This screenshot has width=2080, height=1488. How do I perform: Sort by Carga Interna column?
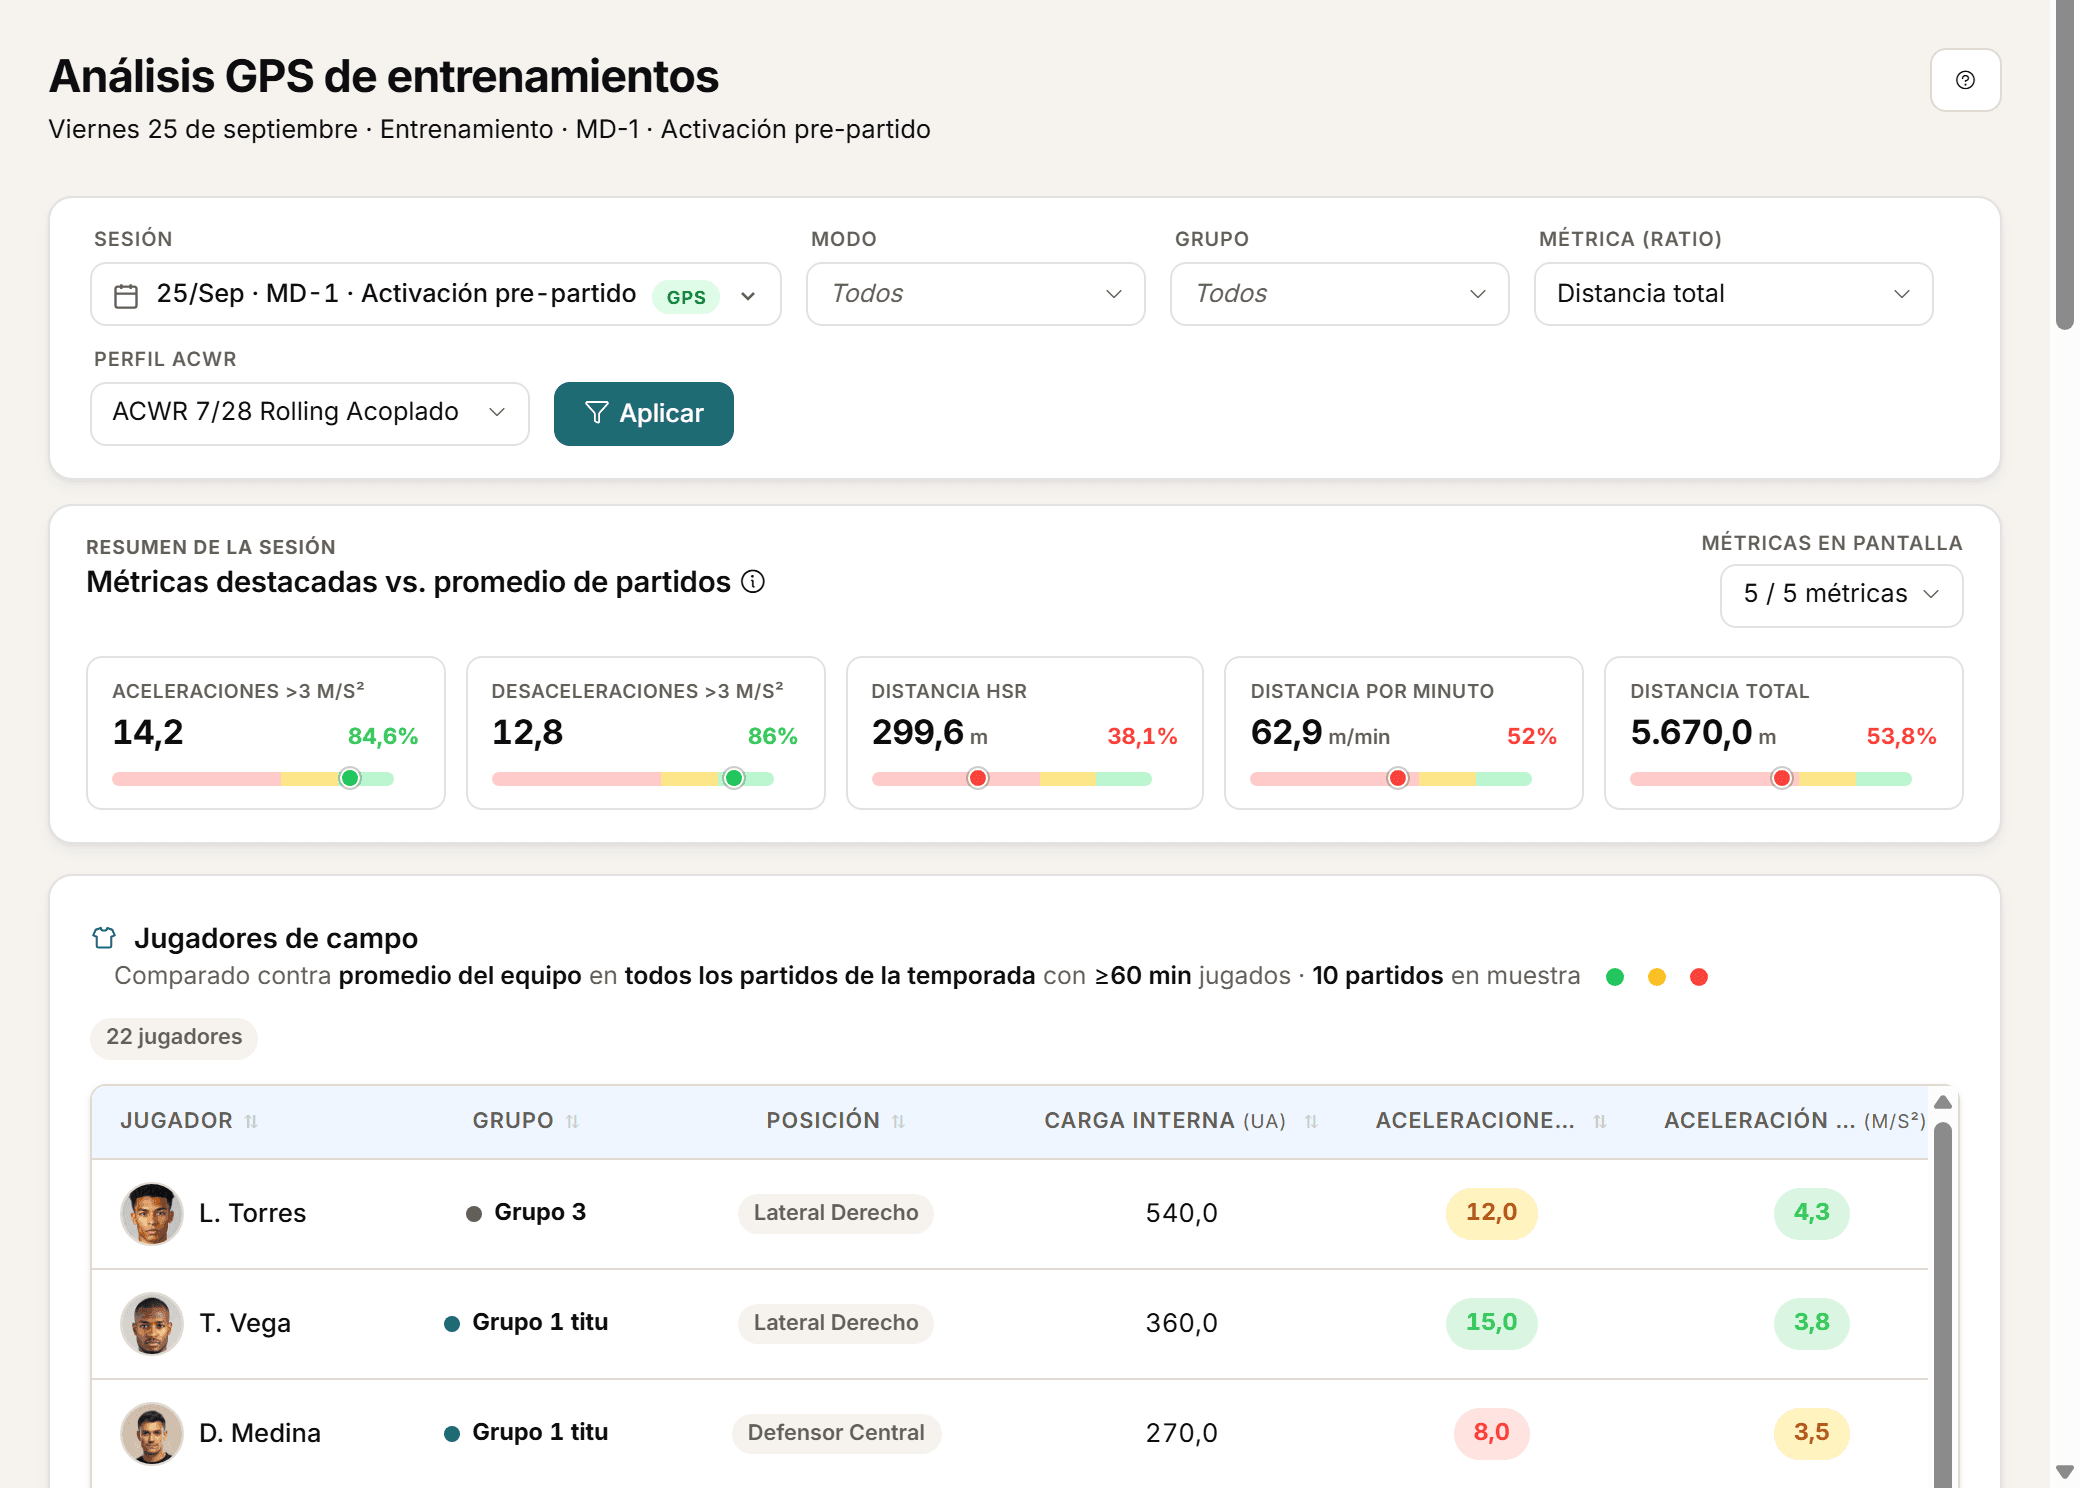pyautogui.click(x=1311, y=1122)
